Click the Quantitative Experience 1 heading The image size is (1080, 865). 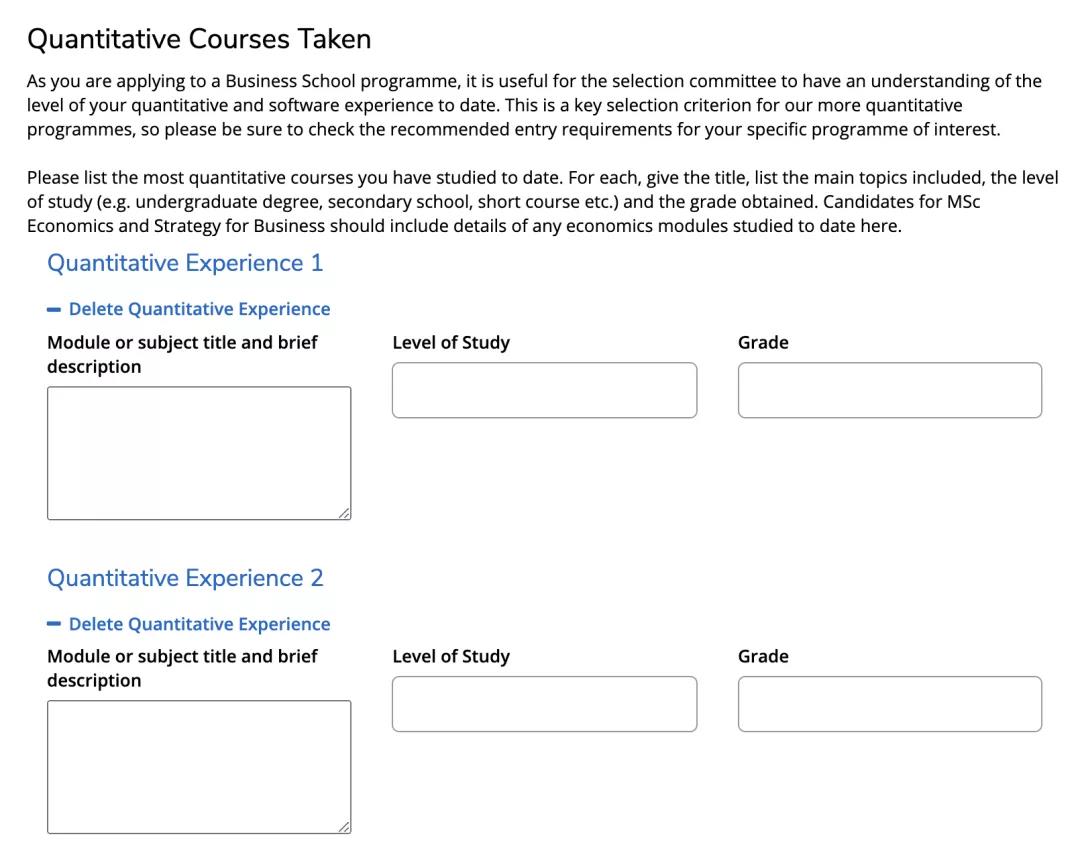click(185, 263)
